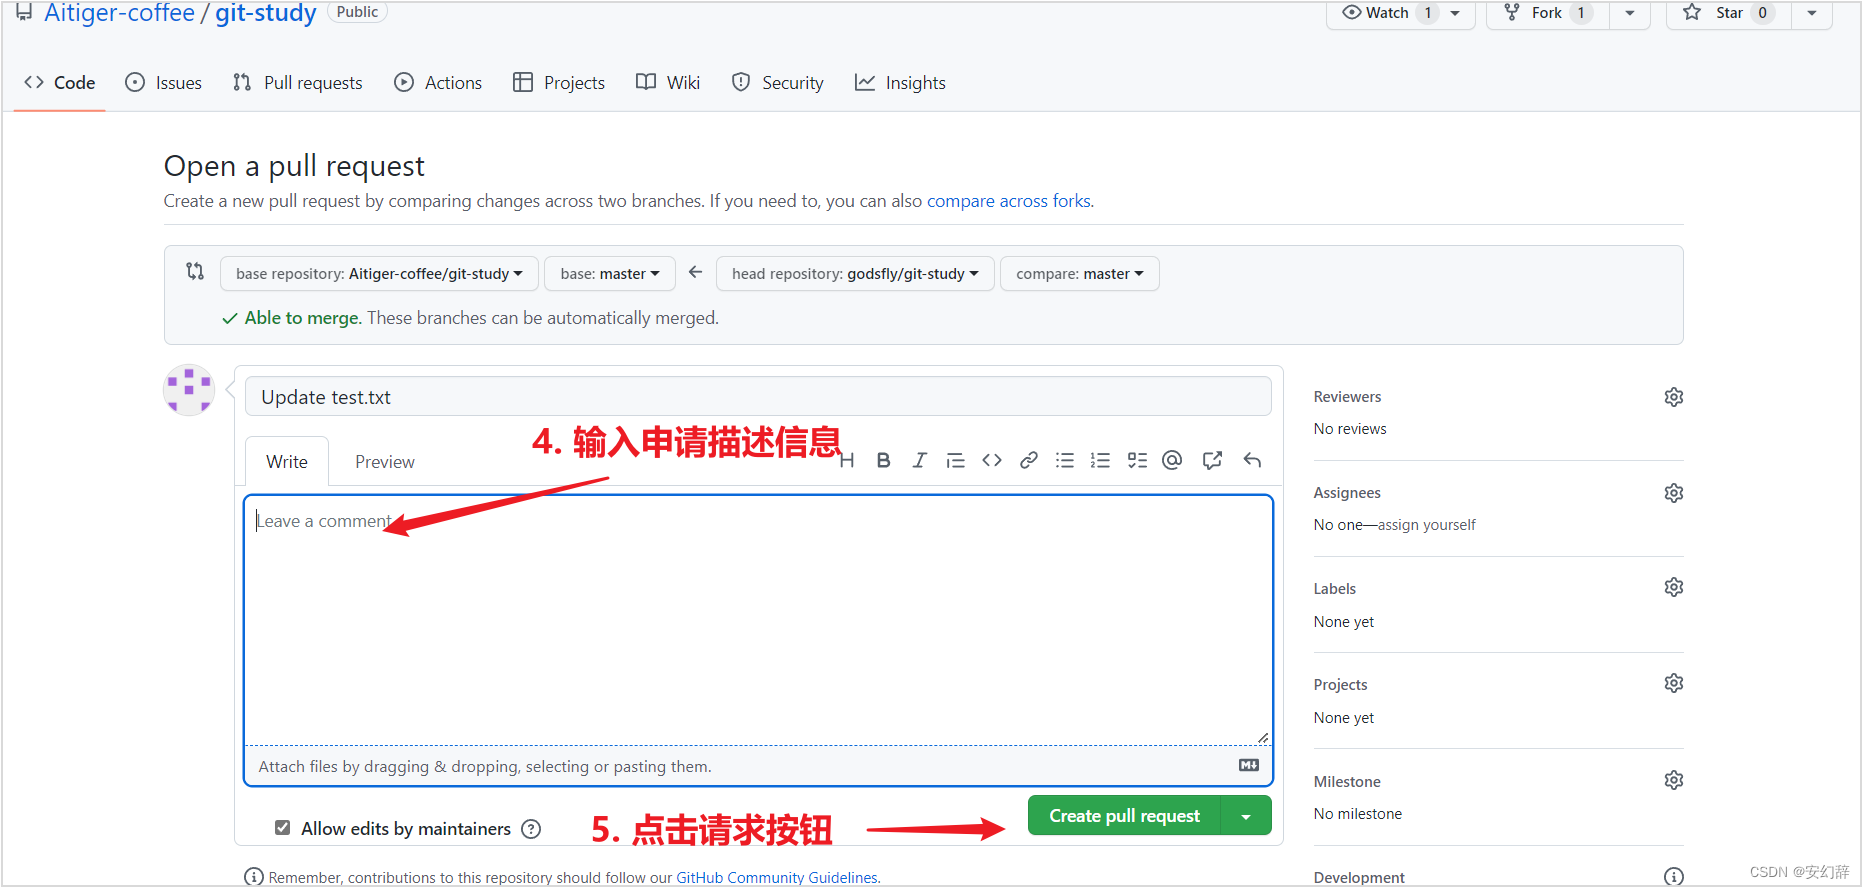
Task: Open the head repository dropdown
Action: [x=855, y=274]
